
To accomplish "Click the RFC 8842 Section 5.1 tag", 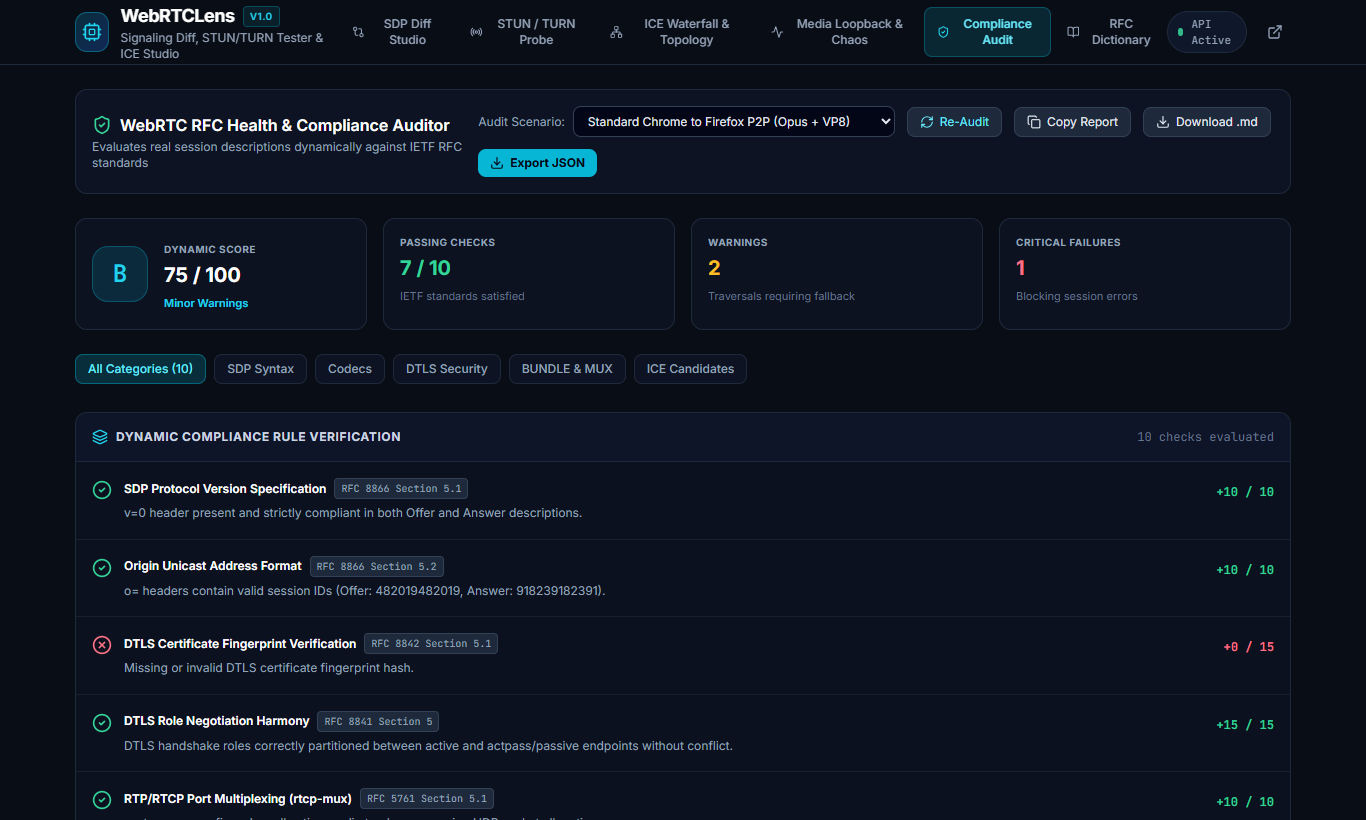I will pos(431,644).
